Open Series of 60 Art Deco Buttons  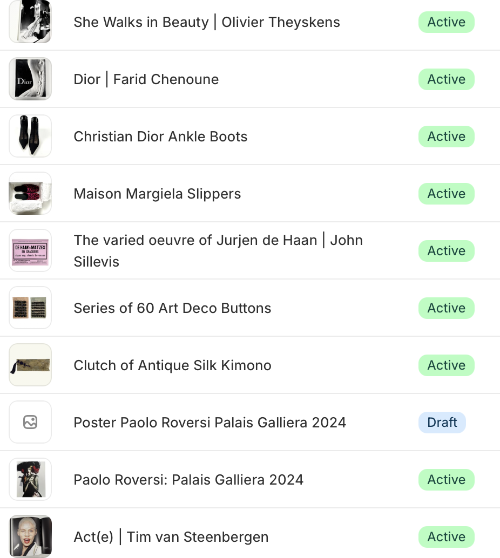pyautogui.click(x=172, y=308)
